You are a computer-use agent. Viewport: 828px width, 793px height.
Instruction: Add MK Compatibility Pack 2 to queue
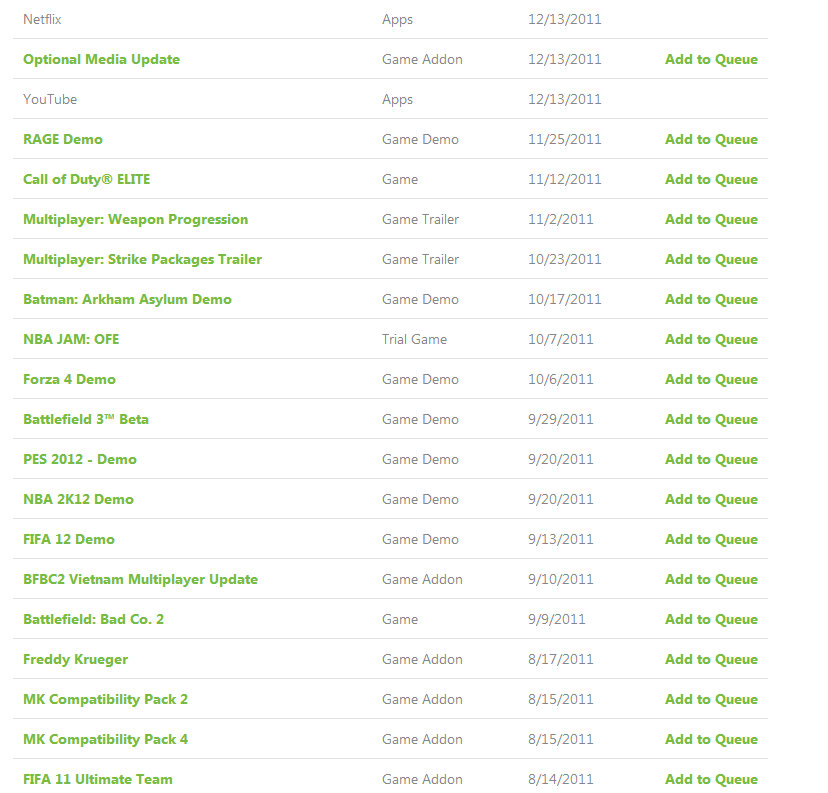[x=711, y=700]
